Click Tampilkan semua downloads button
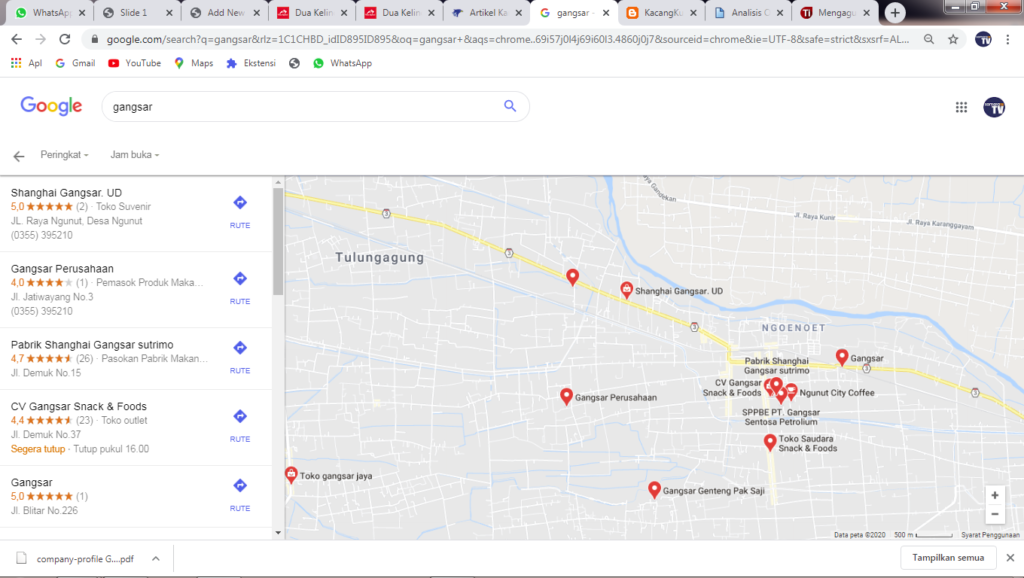This screenshot has height=578, width=1024. click(x=948, y=558)
